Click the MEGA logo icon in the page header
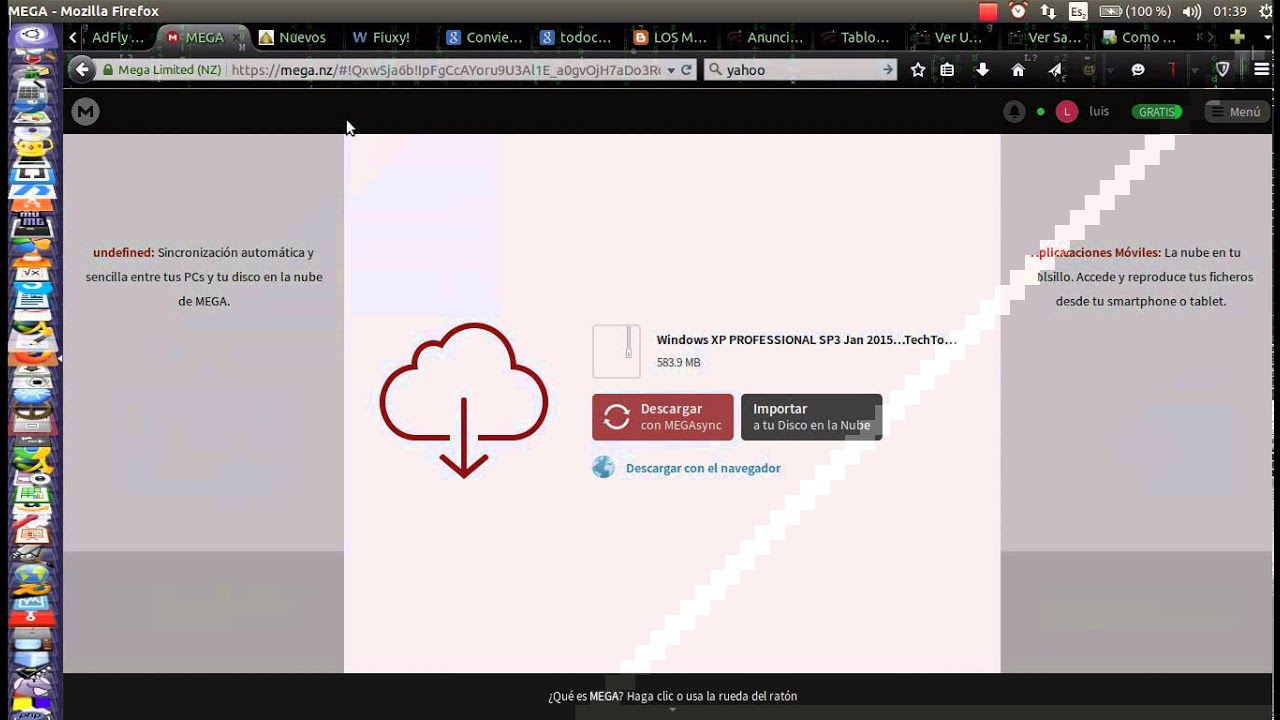Screen dimensions: 1280x720 click(85, 112)
